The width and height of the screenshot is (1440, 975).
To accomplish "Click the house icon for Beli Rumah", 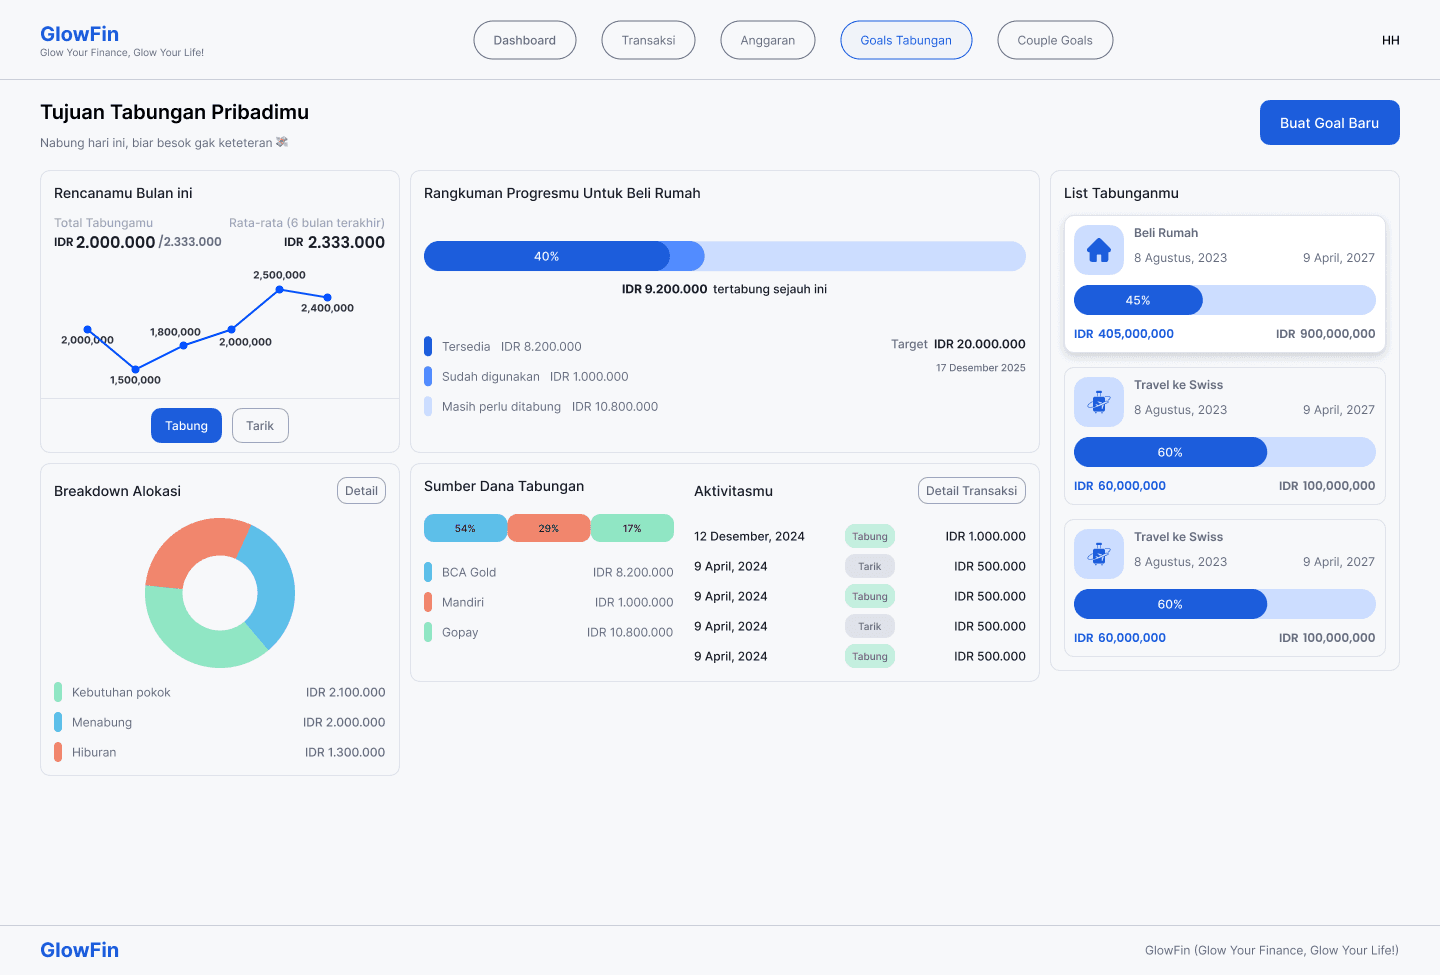I will [1099, 250].
